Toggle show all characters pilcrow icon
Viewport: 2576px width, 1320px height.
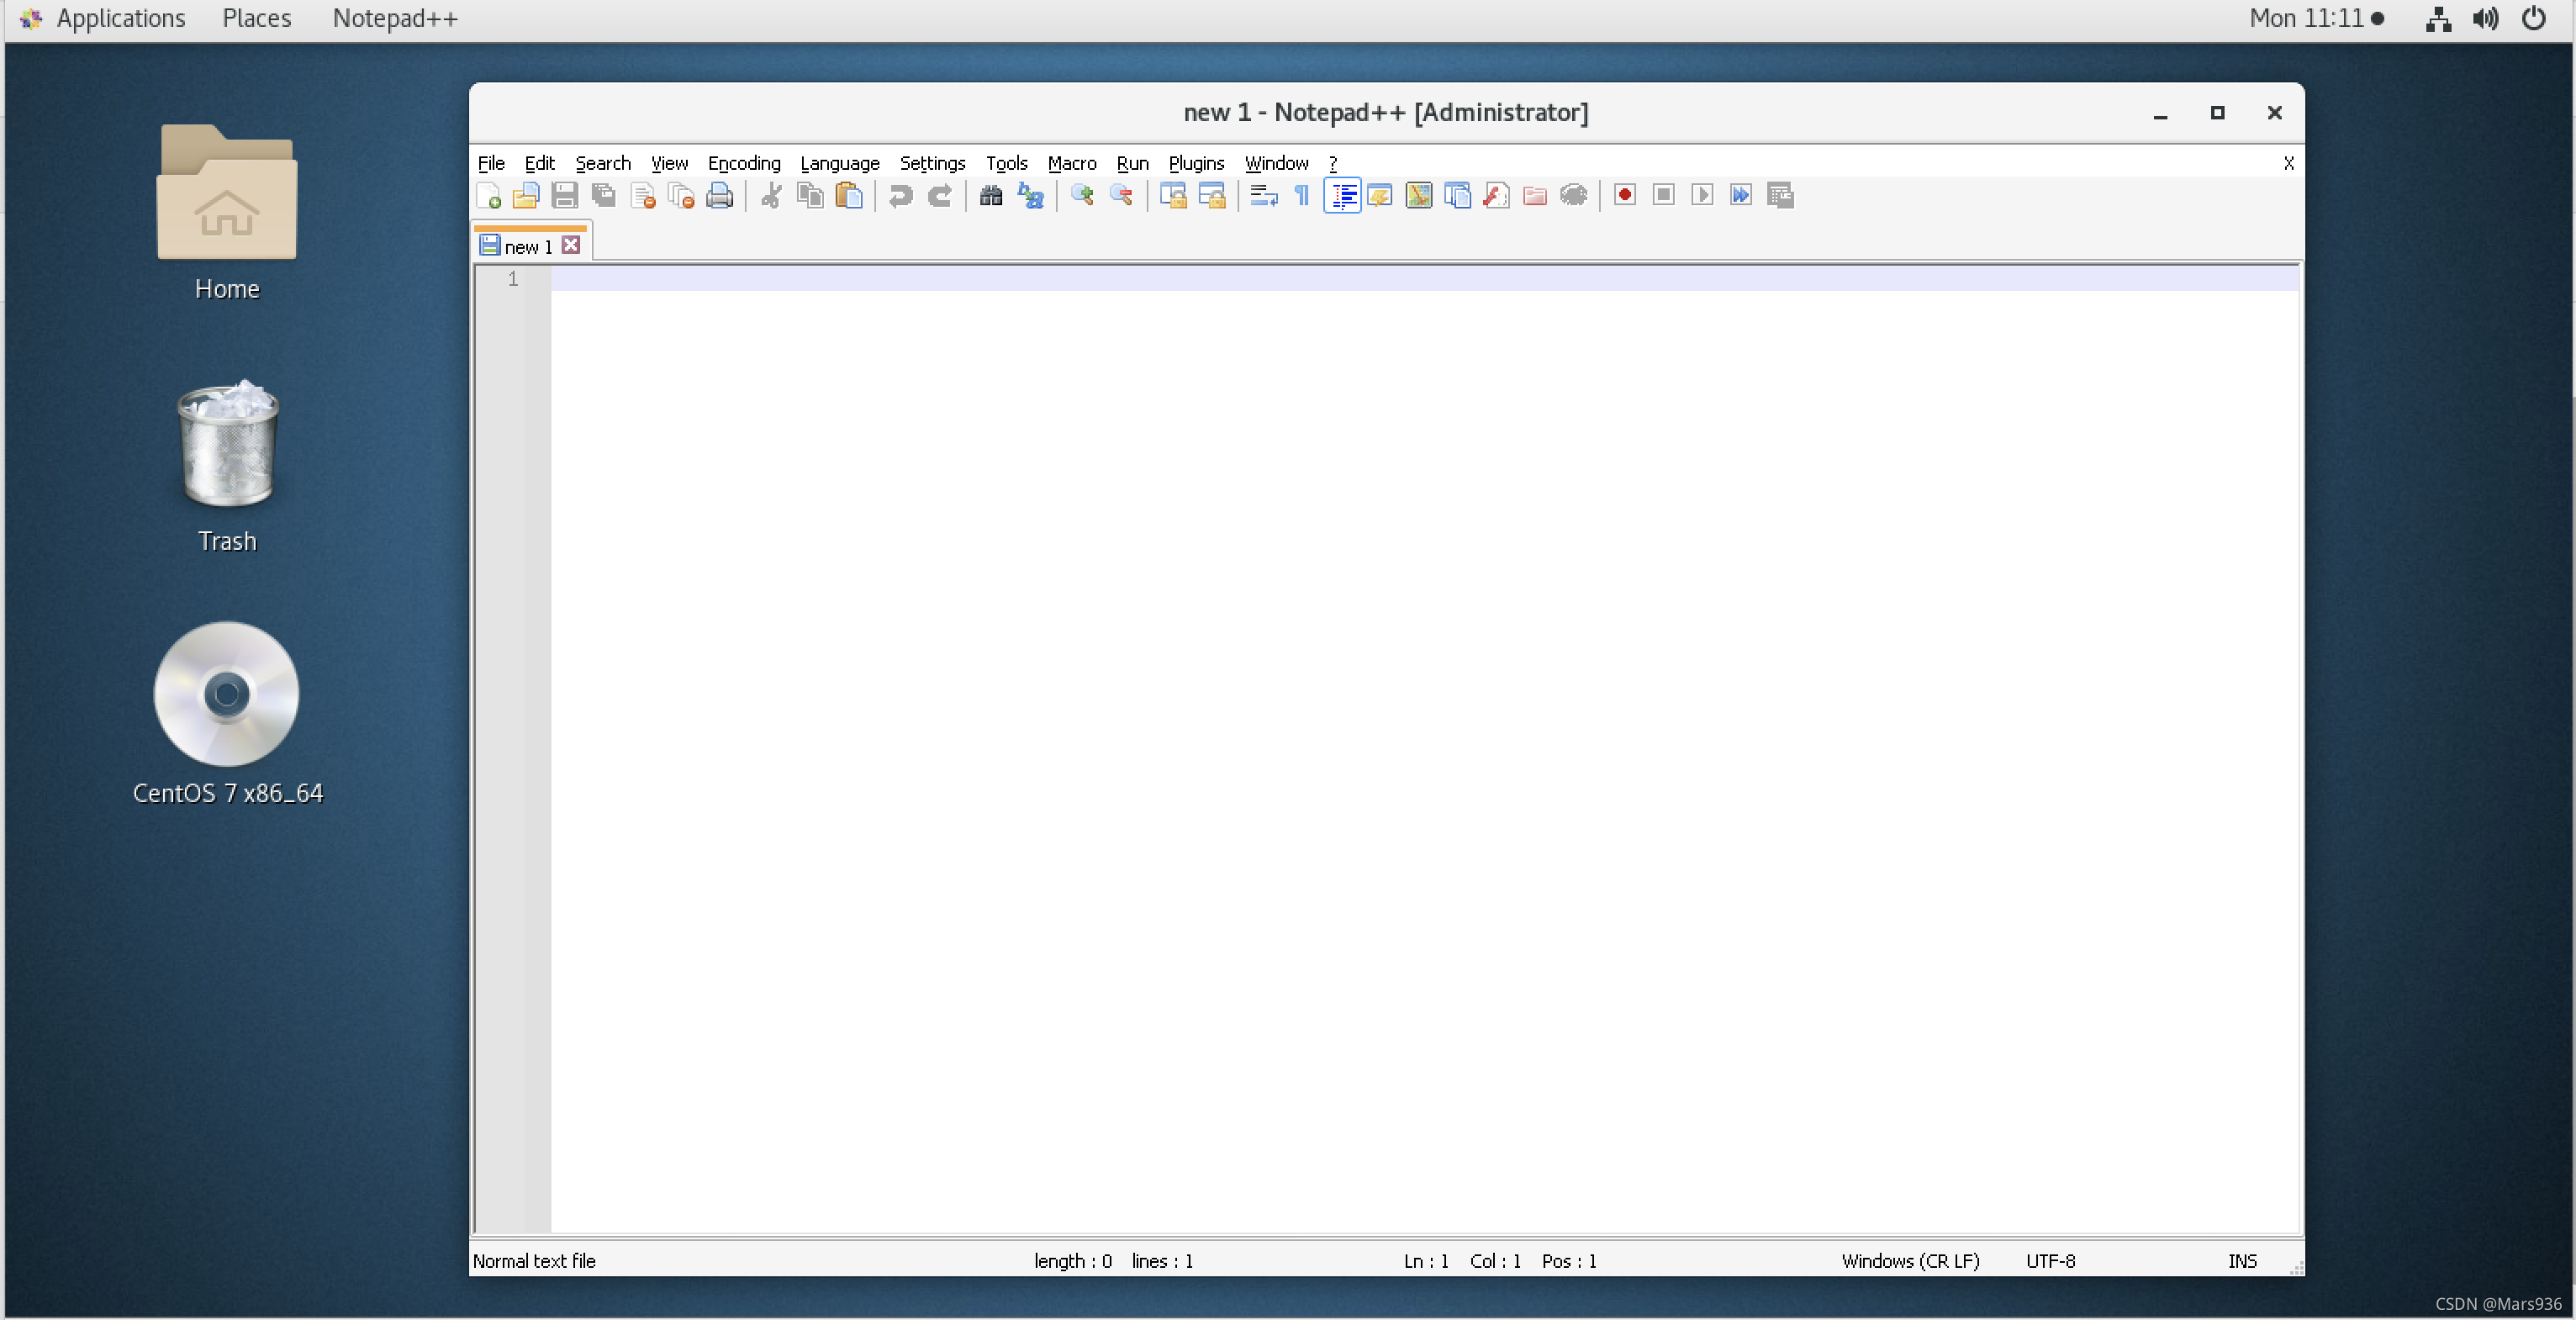(x=1302, y=196)
